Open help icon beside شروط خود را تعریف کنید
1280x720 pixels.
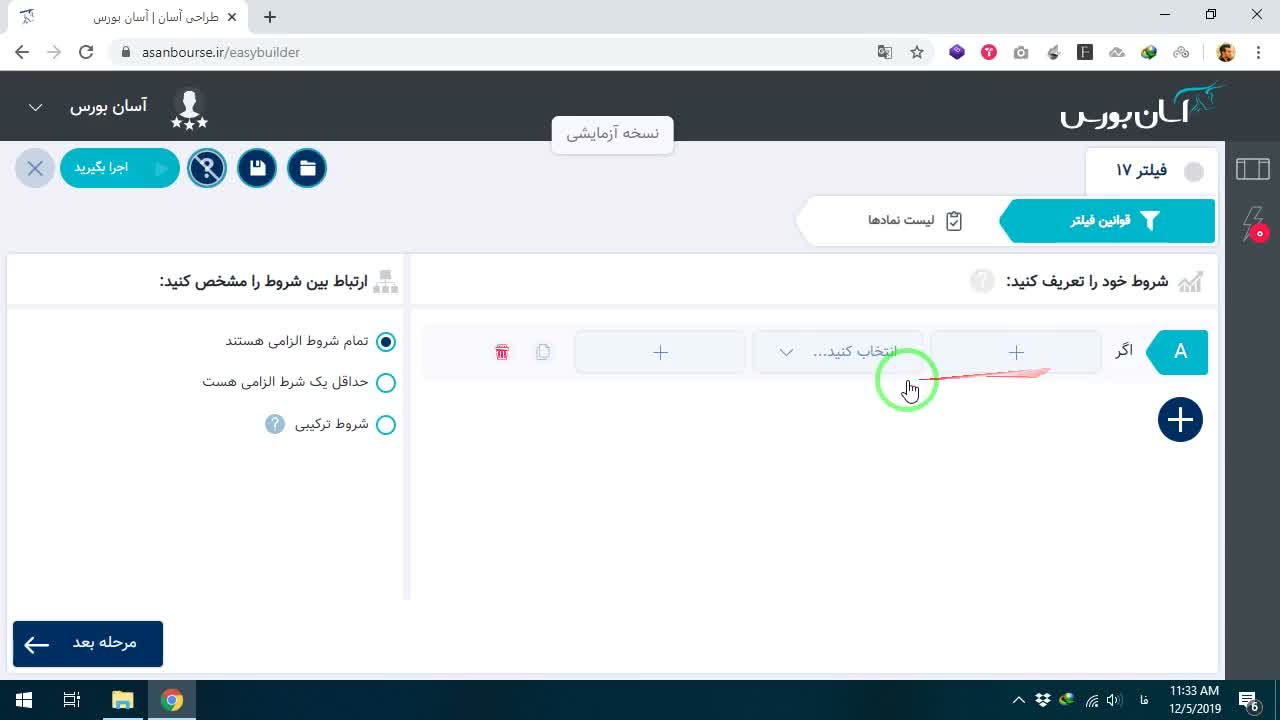(982, 281)
